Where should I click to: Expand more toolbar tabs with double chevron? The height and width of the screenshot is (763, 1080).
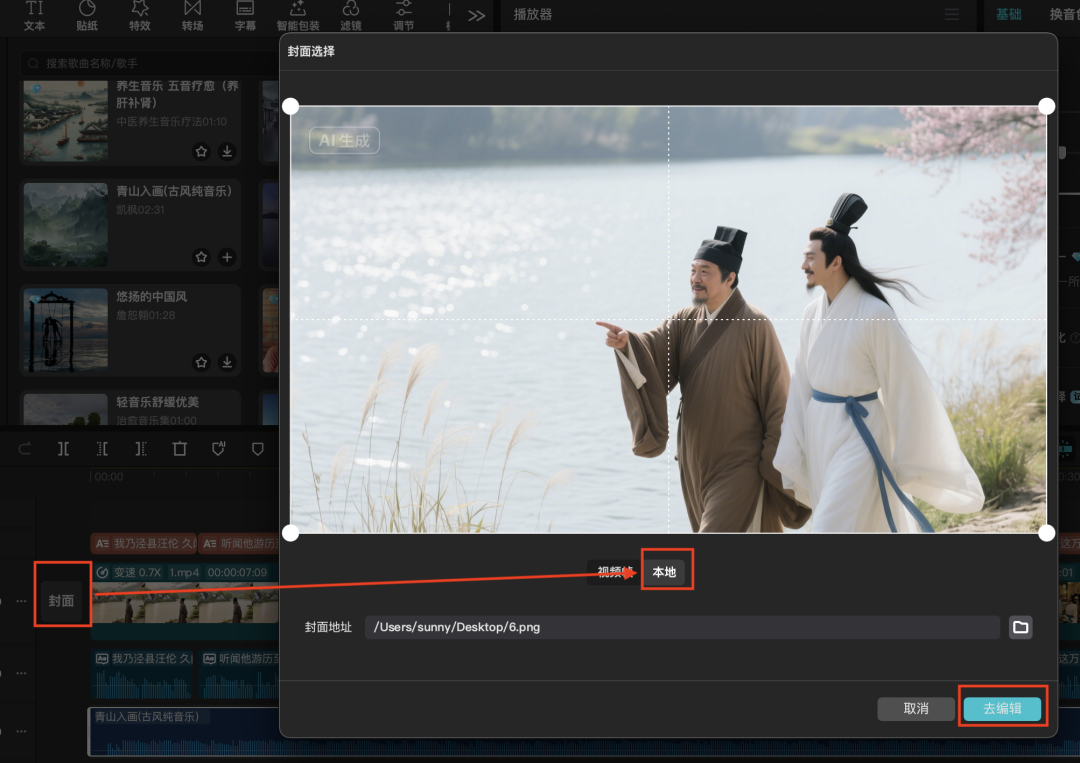point(476,15)
